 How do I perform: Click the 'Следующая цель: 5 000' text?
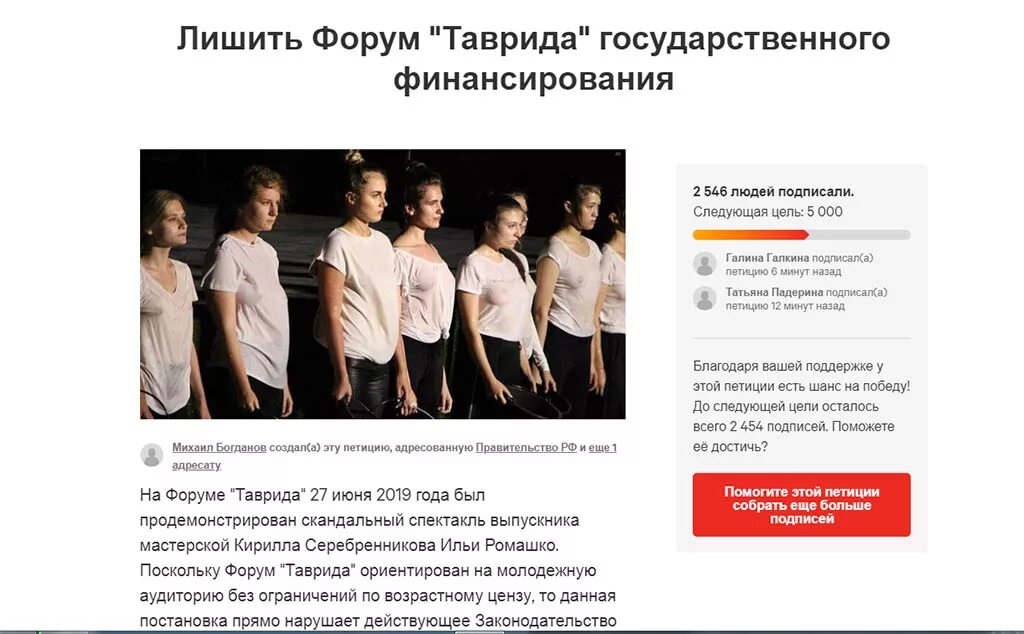767,212
